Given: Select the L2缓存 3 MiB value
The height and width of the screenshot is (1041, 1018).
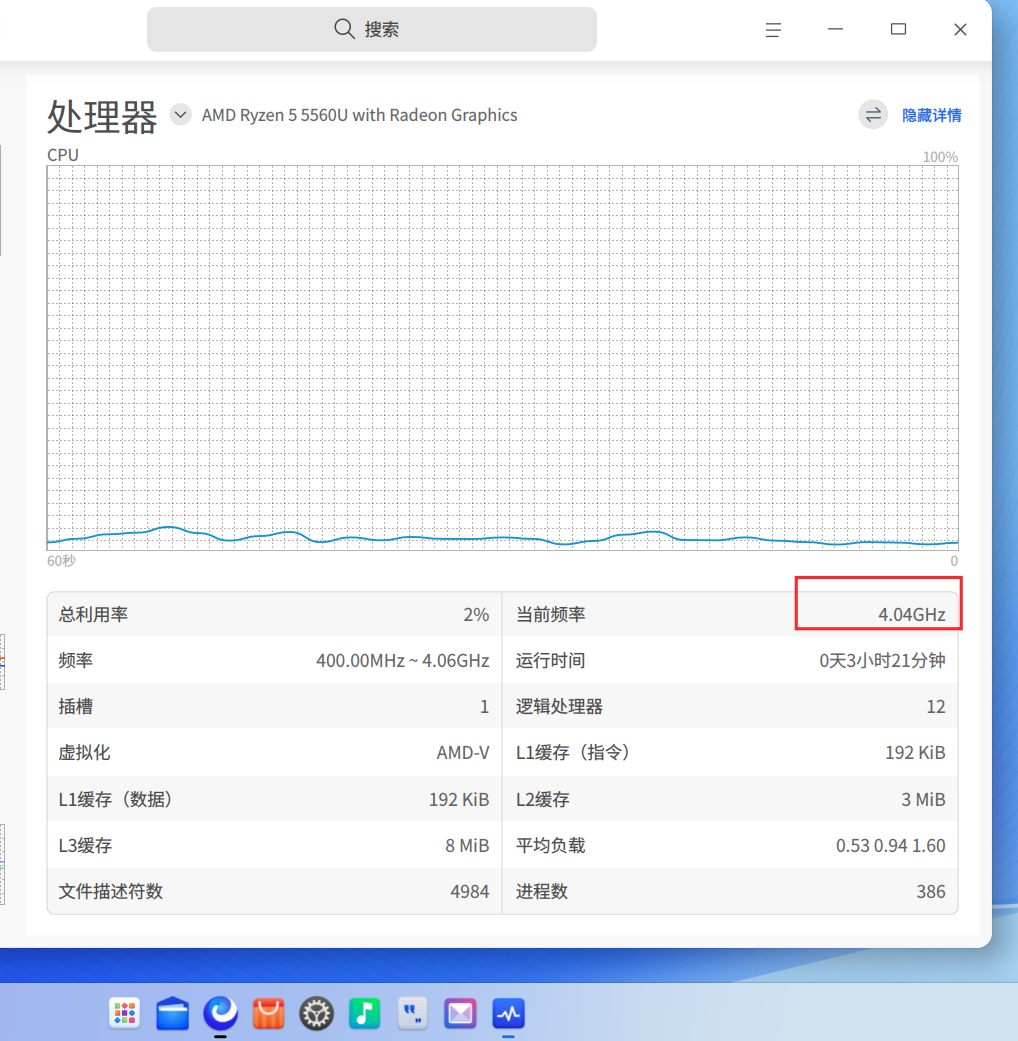Looking at the screenshot, I should (x=923, y=799).
